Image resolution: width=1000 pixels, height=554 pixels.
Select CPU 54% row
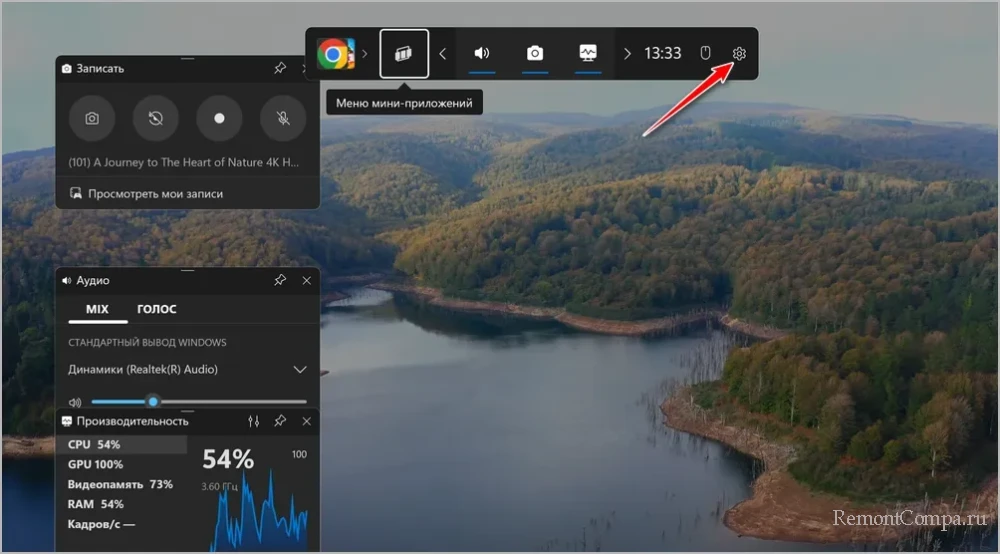pyautogui.click(x=121, y=444)
